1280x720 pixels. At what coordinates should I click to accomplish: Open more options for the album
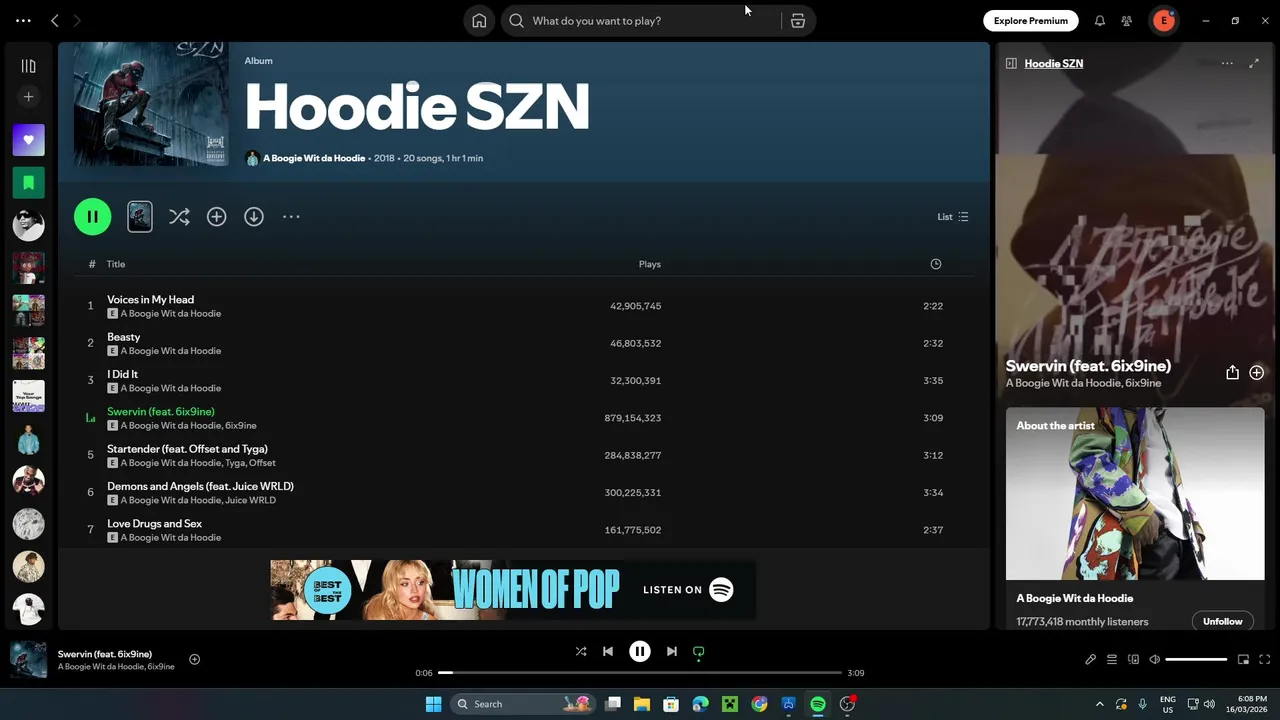291,216
